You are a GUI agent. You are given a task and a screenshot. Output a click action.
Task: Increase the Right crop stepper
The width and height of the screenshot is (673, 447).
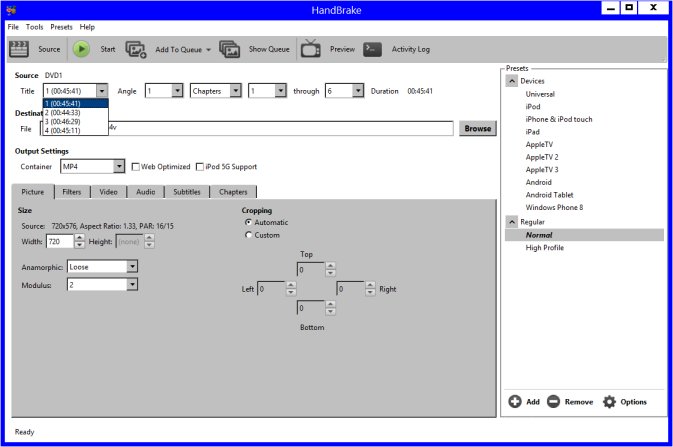pos(370,285)
